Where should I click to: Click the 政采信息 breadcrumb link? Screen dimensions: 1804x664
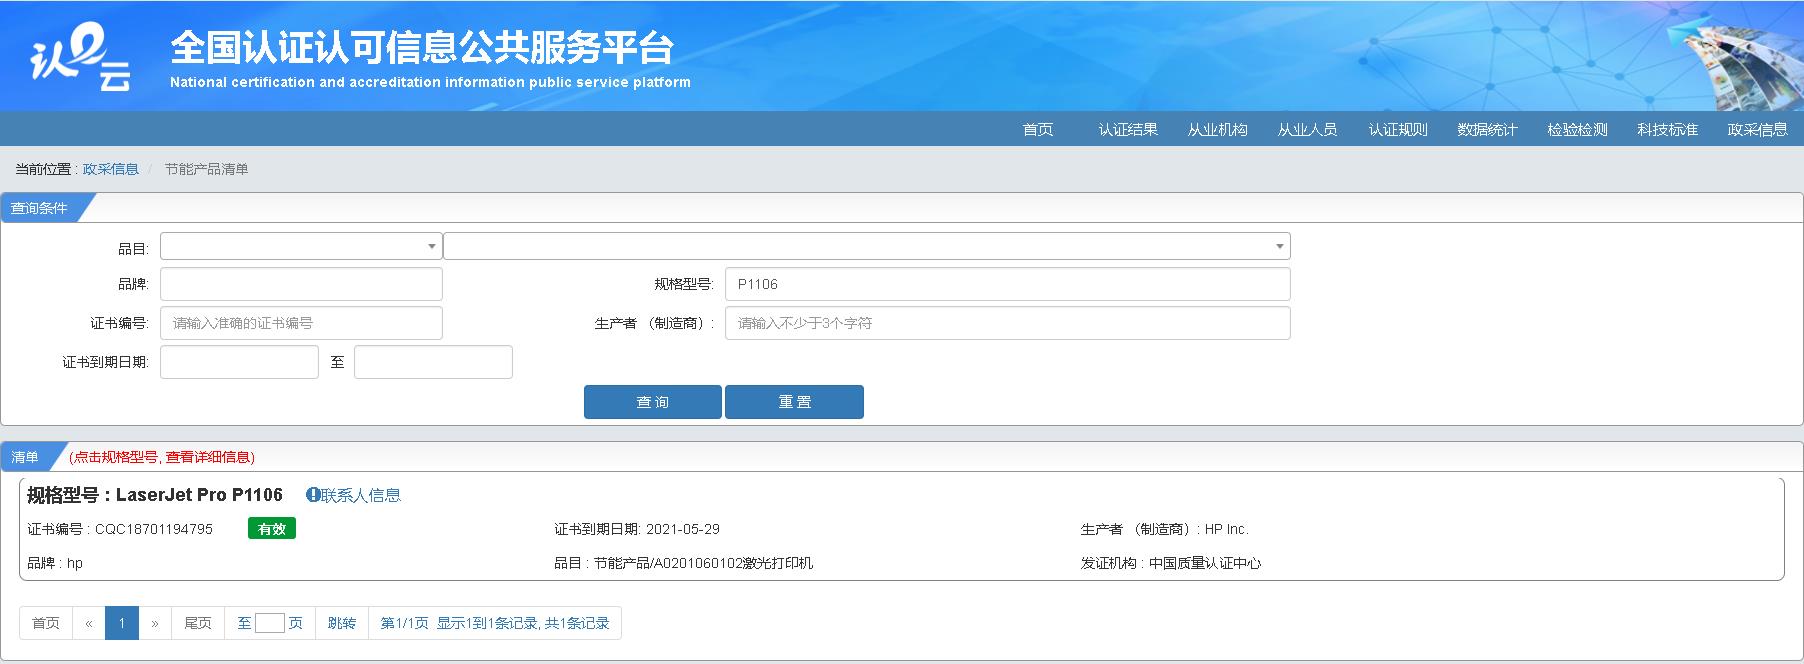111,169
